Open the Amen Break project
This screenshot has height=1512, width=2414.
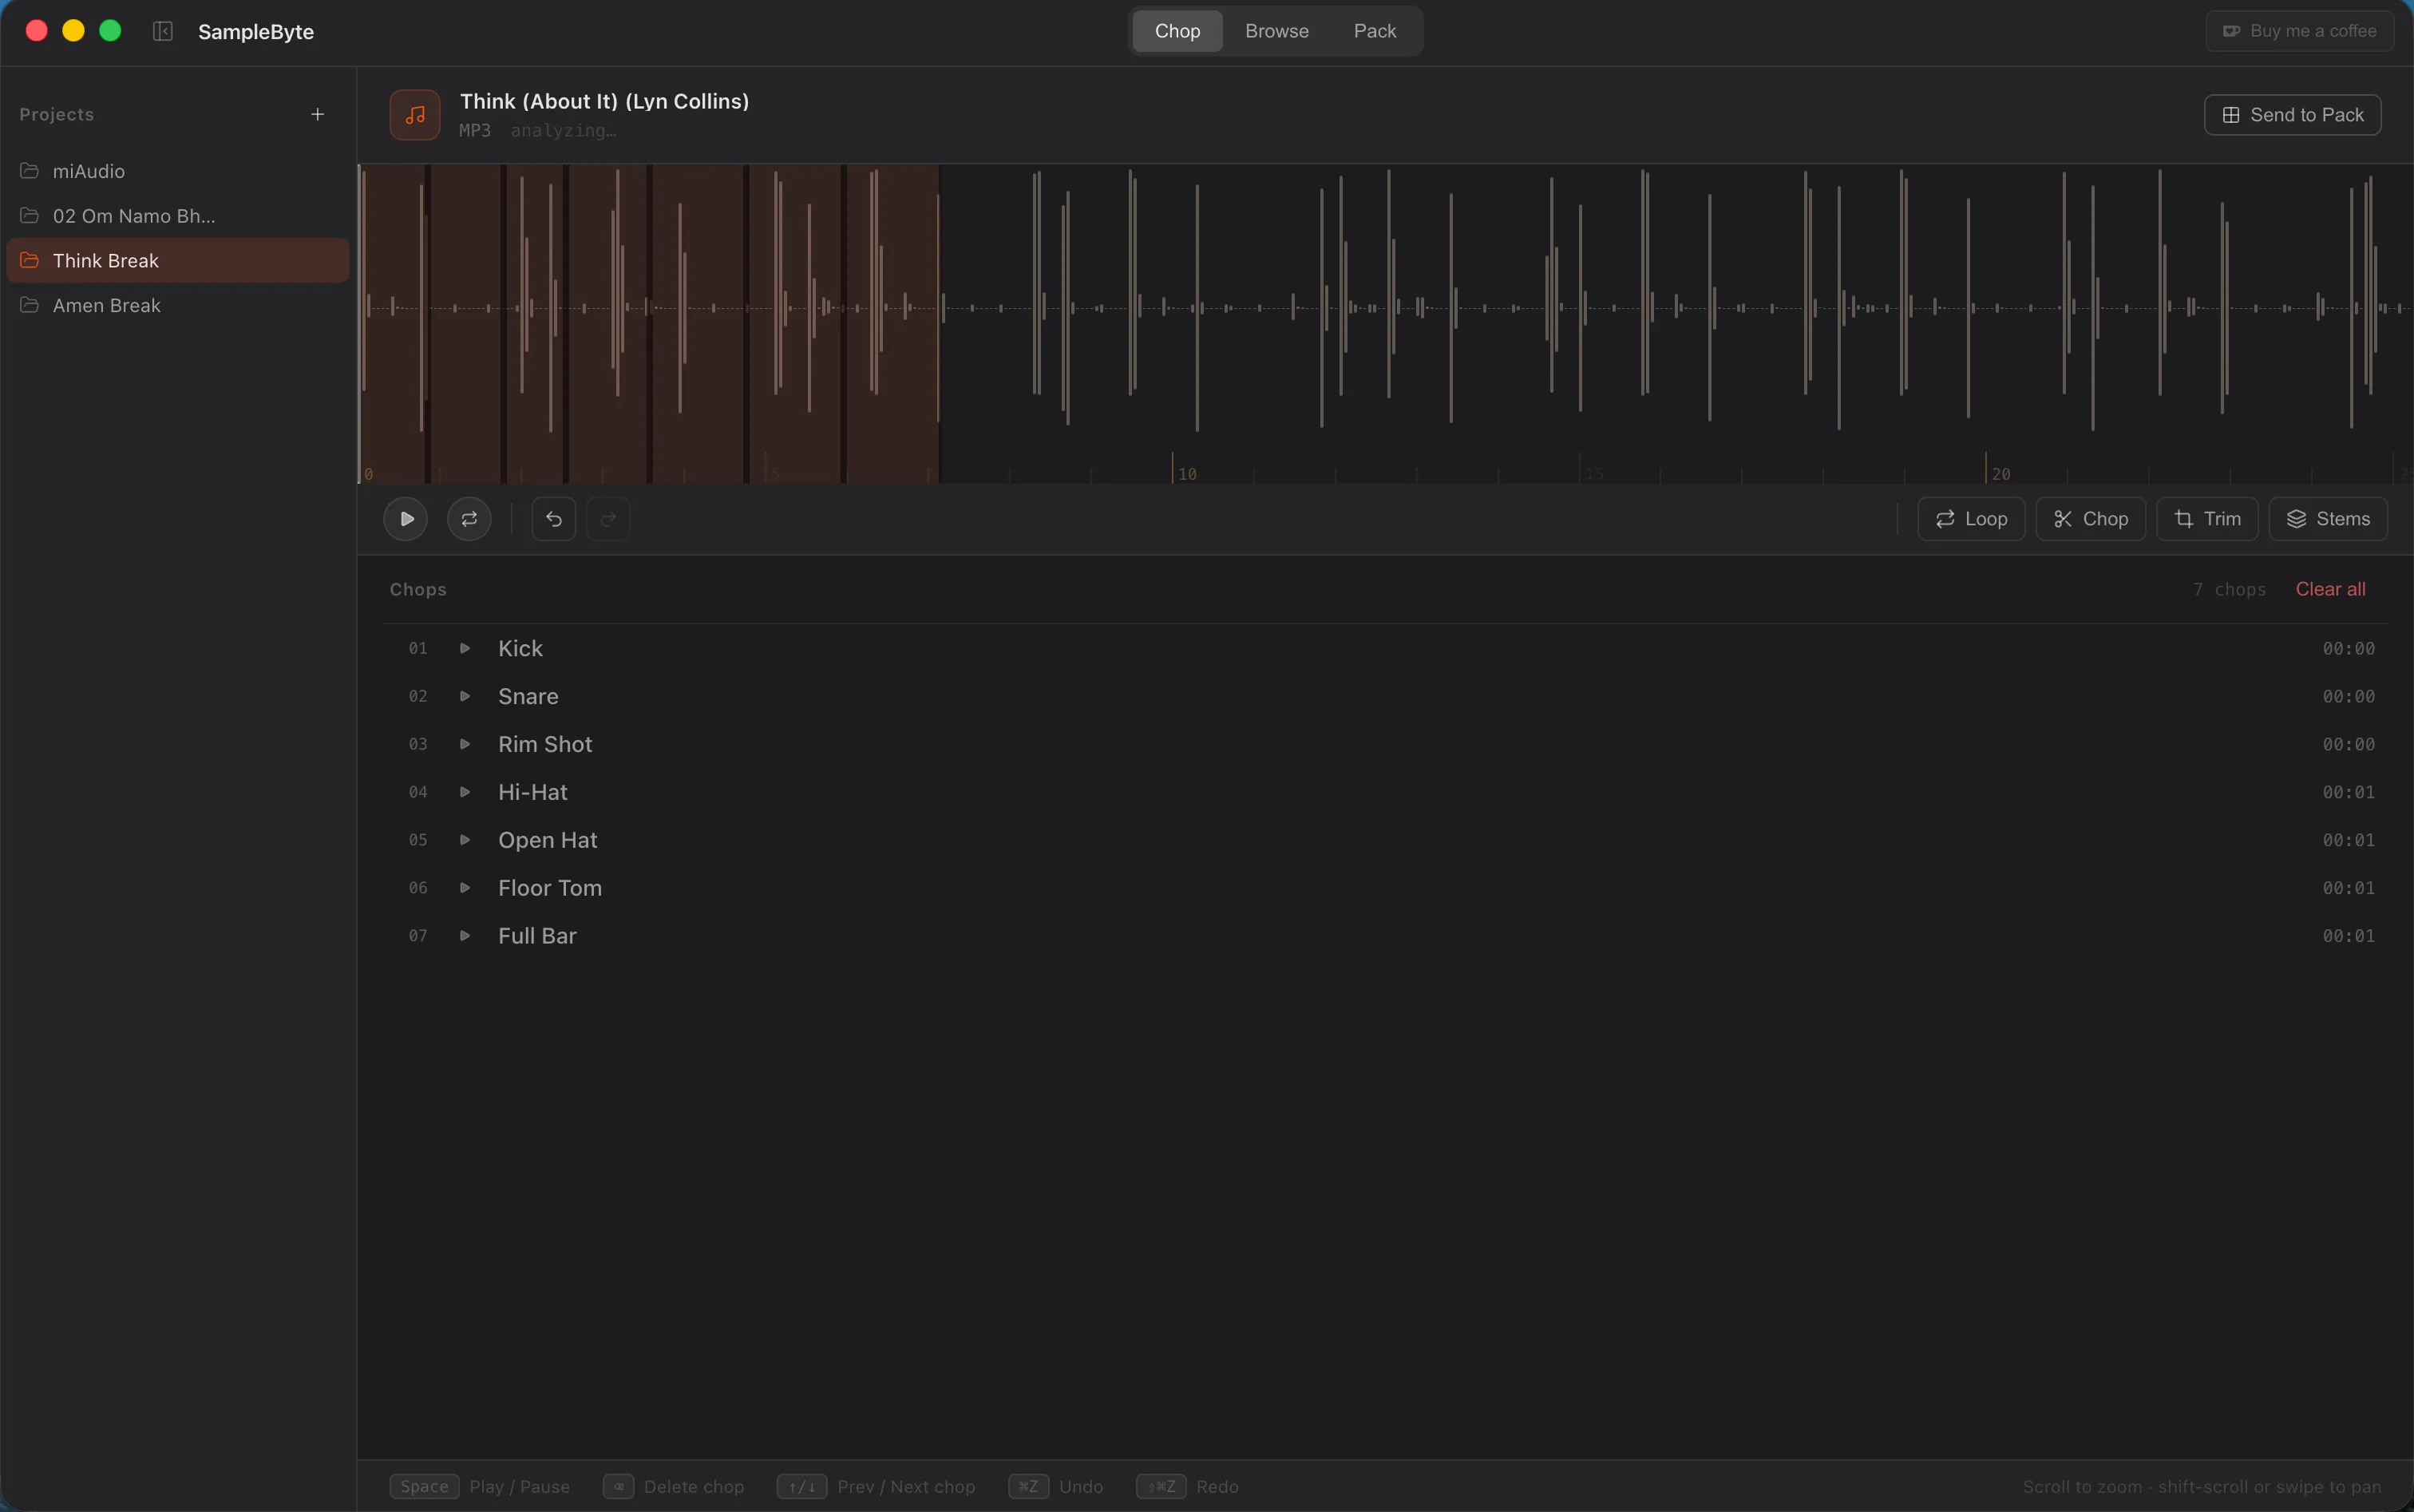[178, 305]
